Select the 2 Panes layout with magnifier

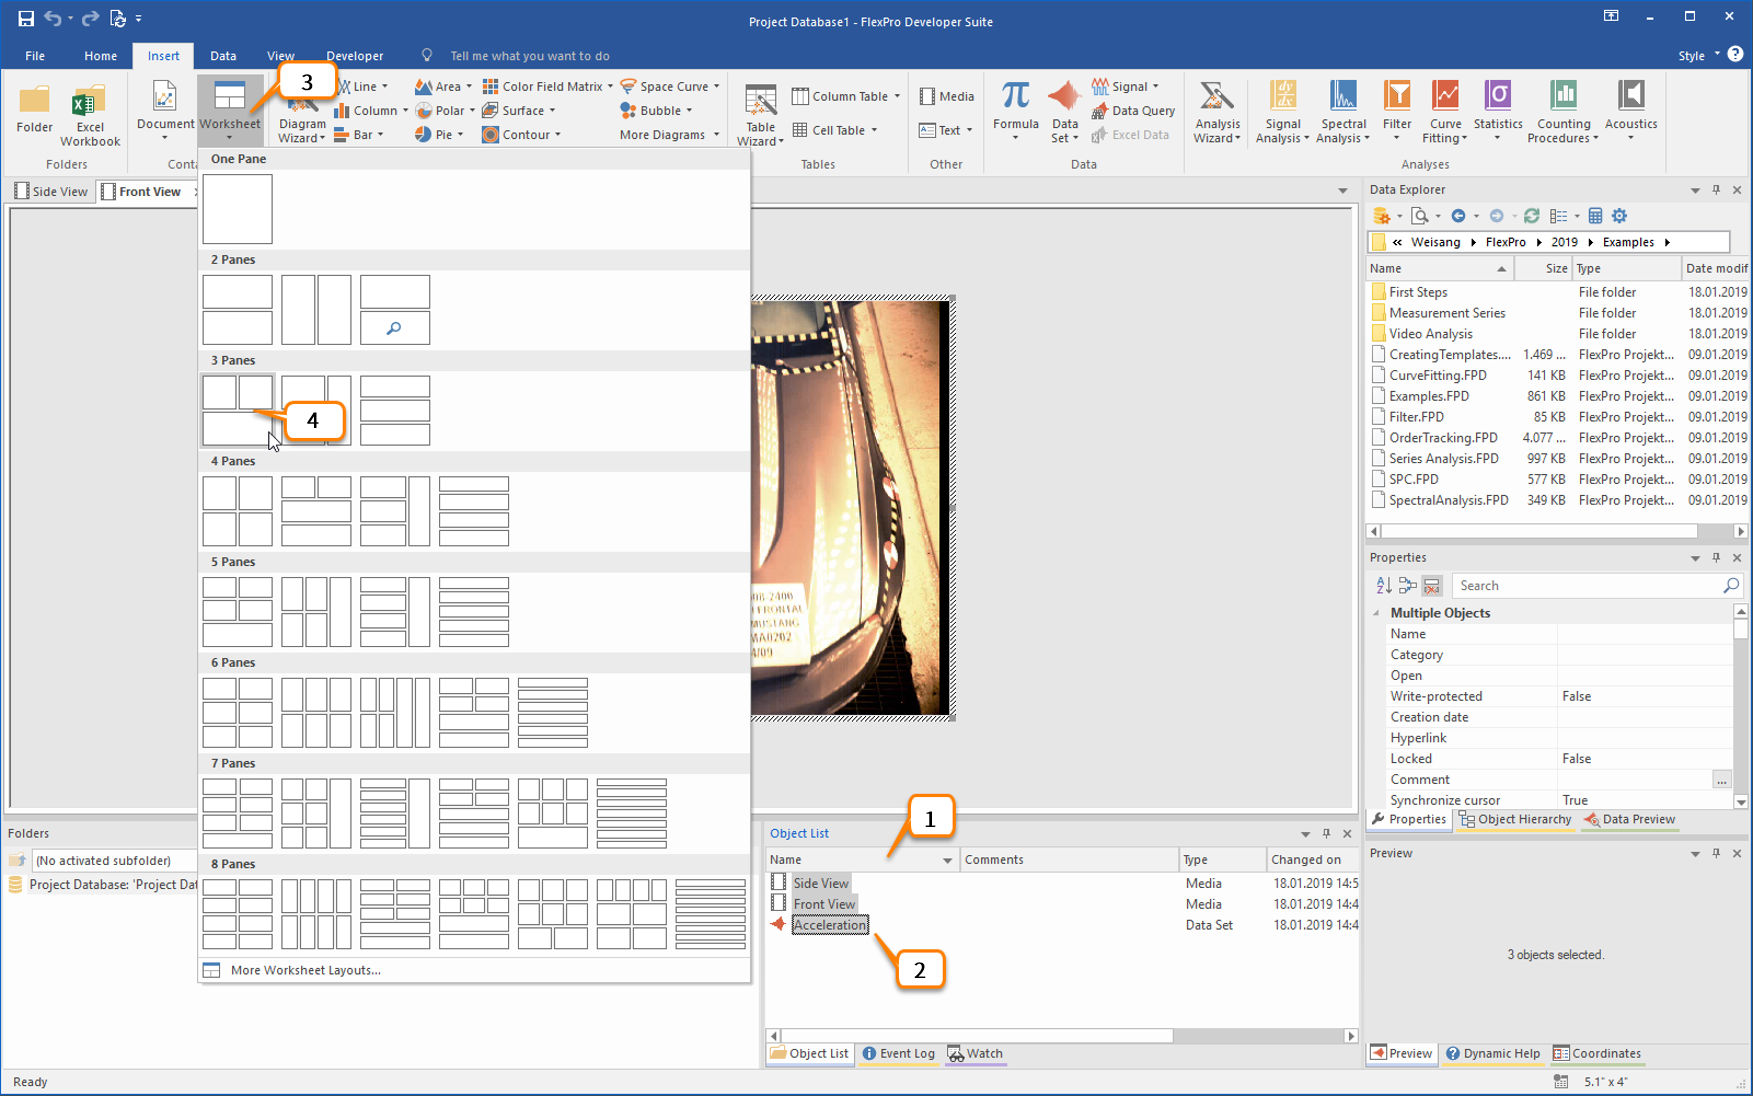(x=395, y=309)
